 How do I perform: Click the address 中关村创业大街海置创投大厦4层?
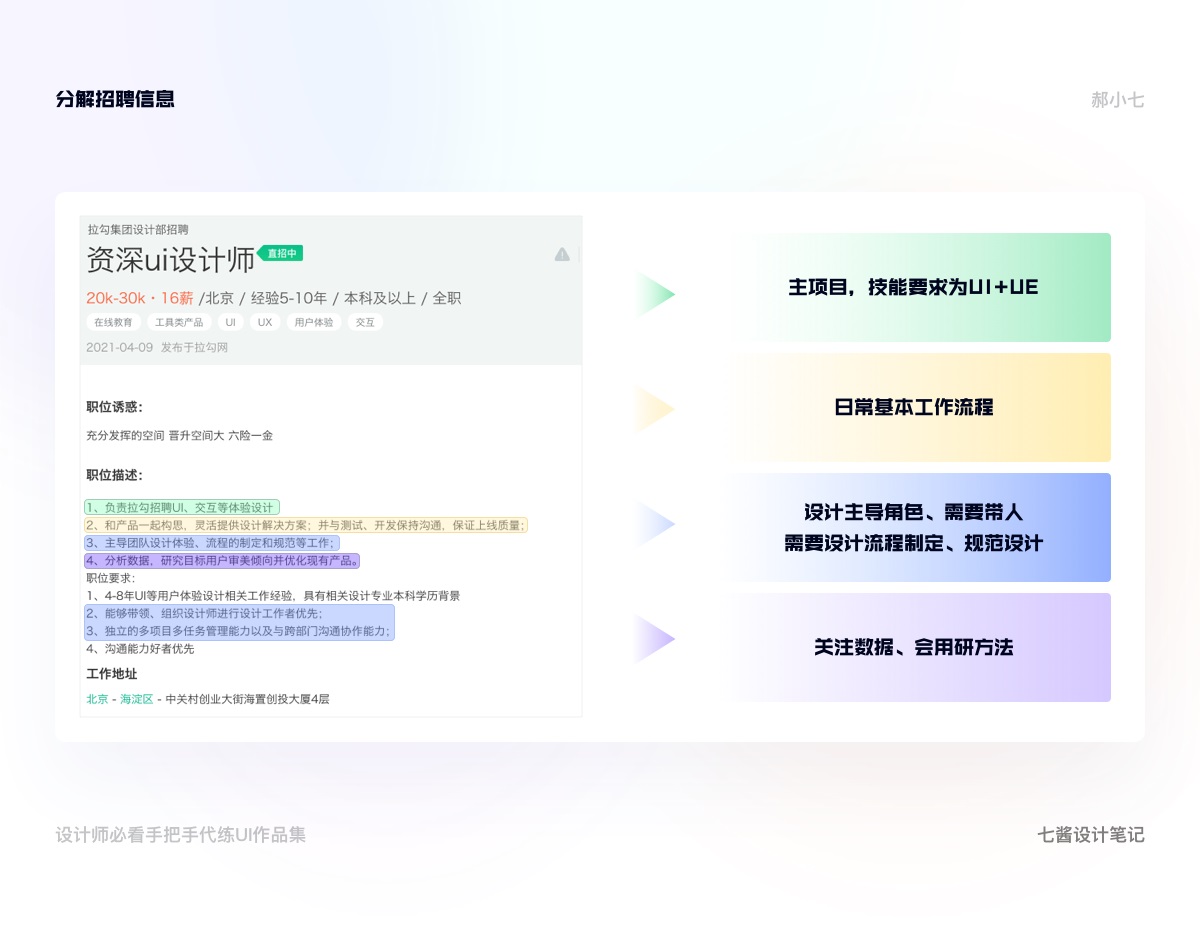(x=247, y=699)
